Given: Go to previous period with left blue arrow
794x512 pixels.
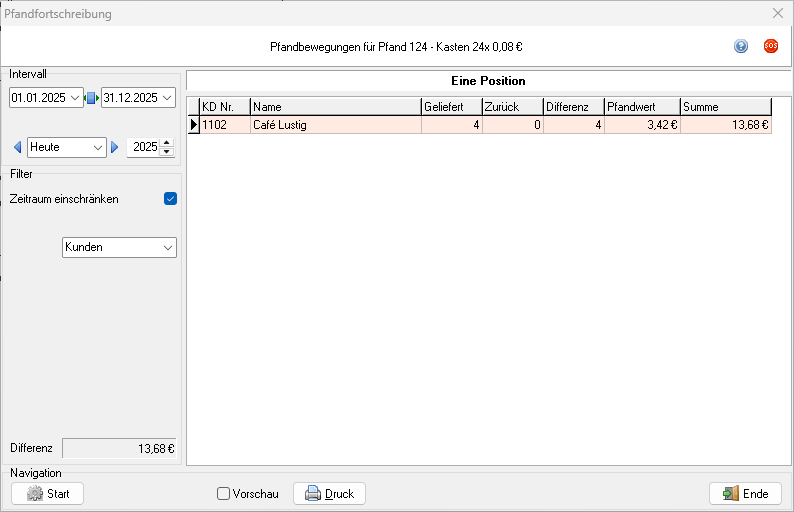Looking at the screenshot, I should [x=17, y=147].
